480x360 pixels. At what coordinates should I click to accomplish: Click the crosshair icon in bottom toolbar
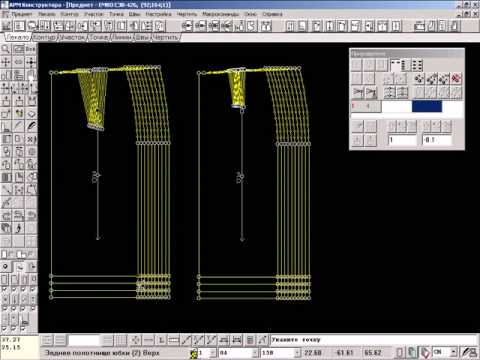tap(135, 340)
